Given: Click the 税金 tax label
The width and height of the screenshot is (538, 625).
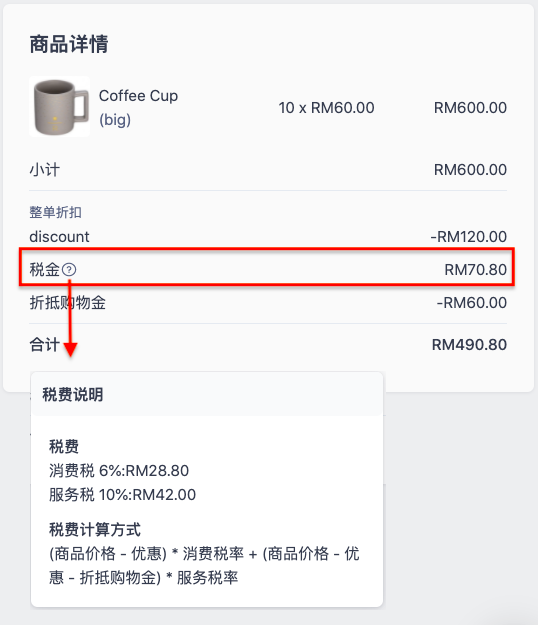Looking at the screenshot, I should click(x=45, y=270).
